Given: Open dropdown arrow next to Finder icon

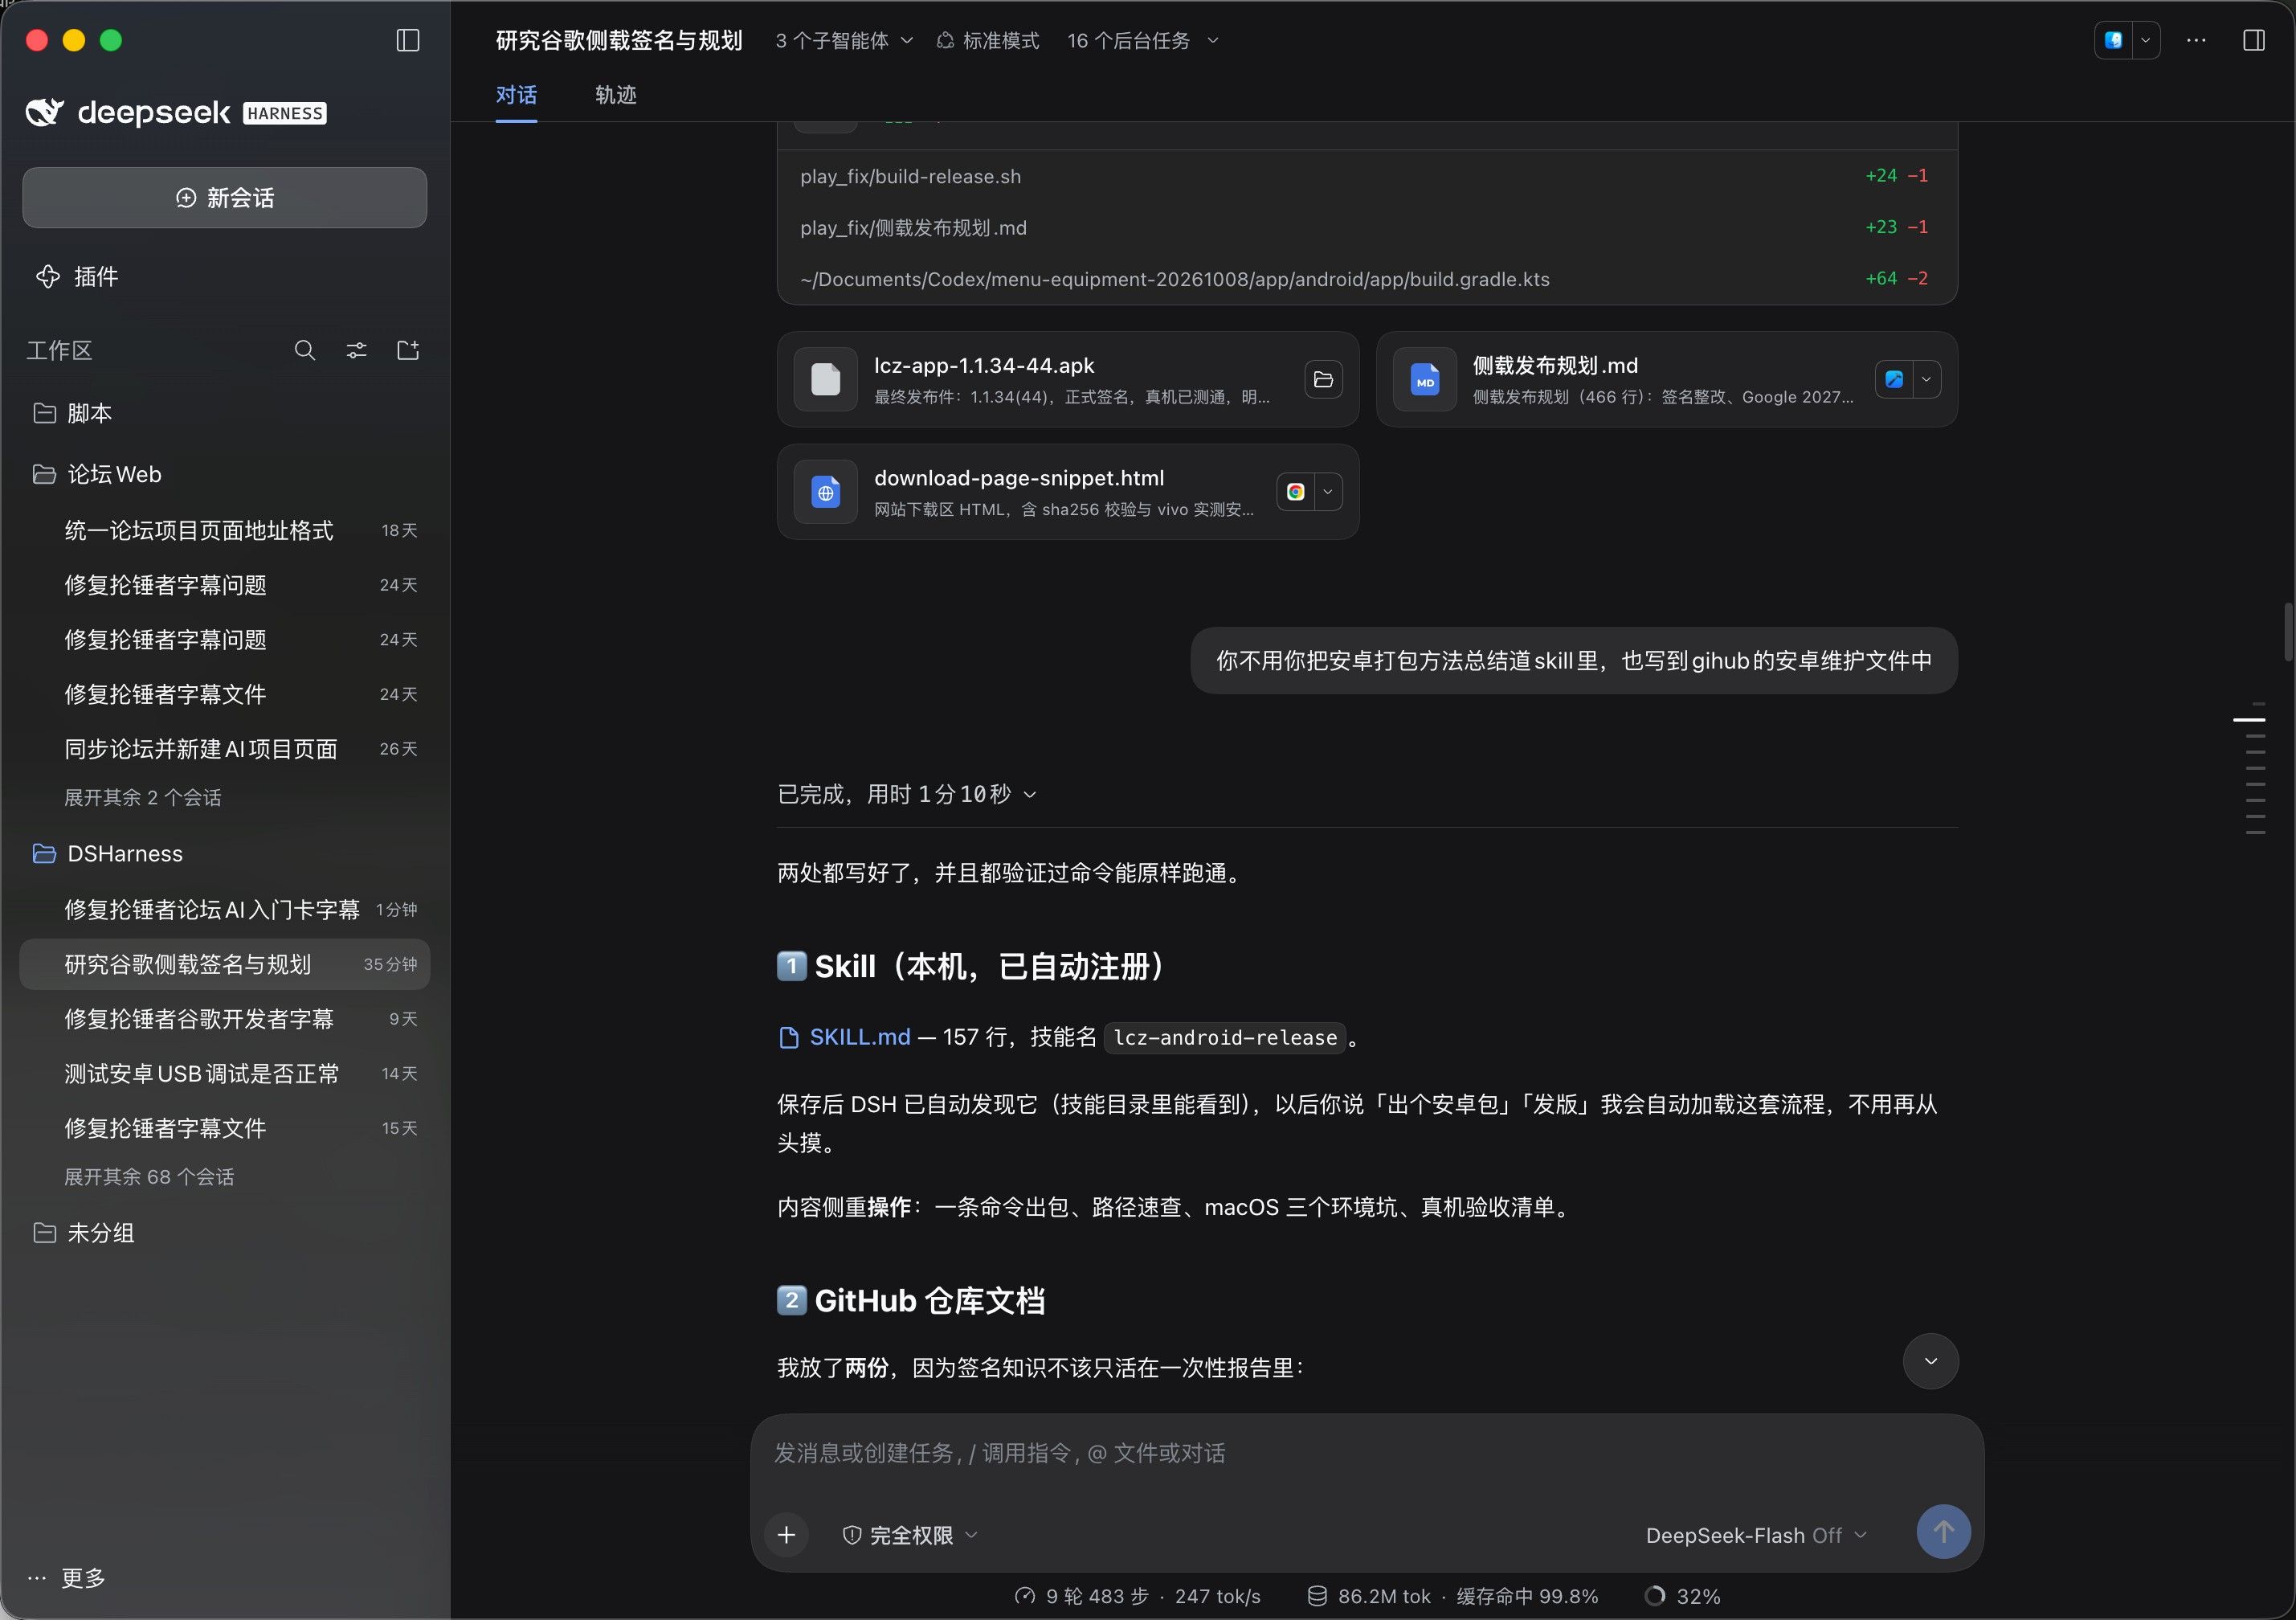Looking at the screenshot, I should pos(2145,40).
